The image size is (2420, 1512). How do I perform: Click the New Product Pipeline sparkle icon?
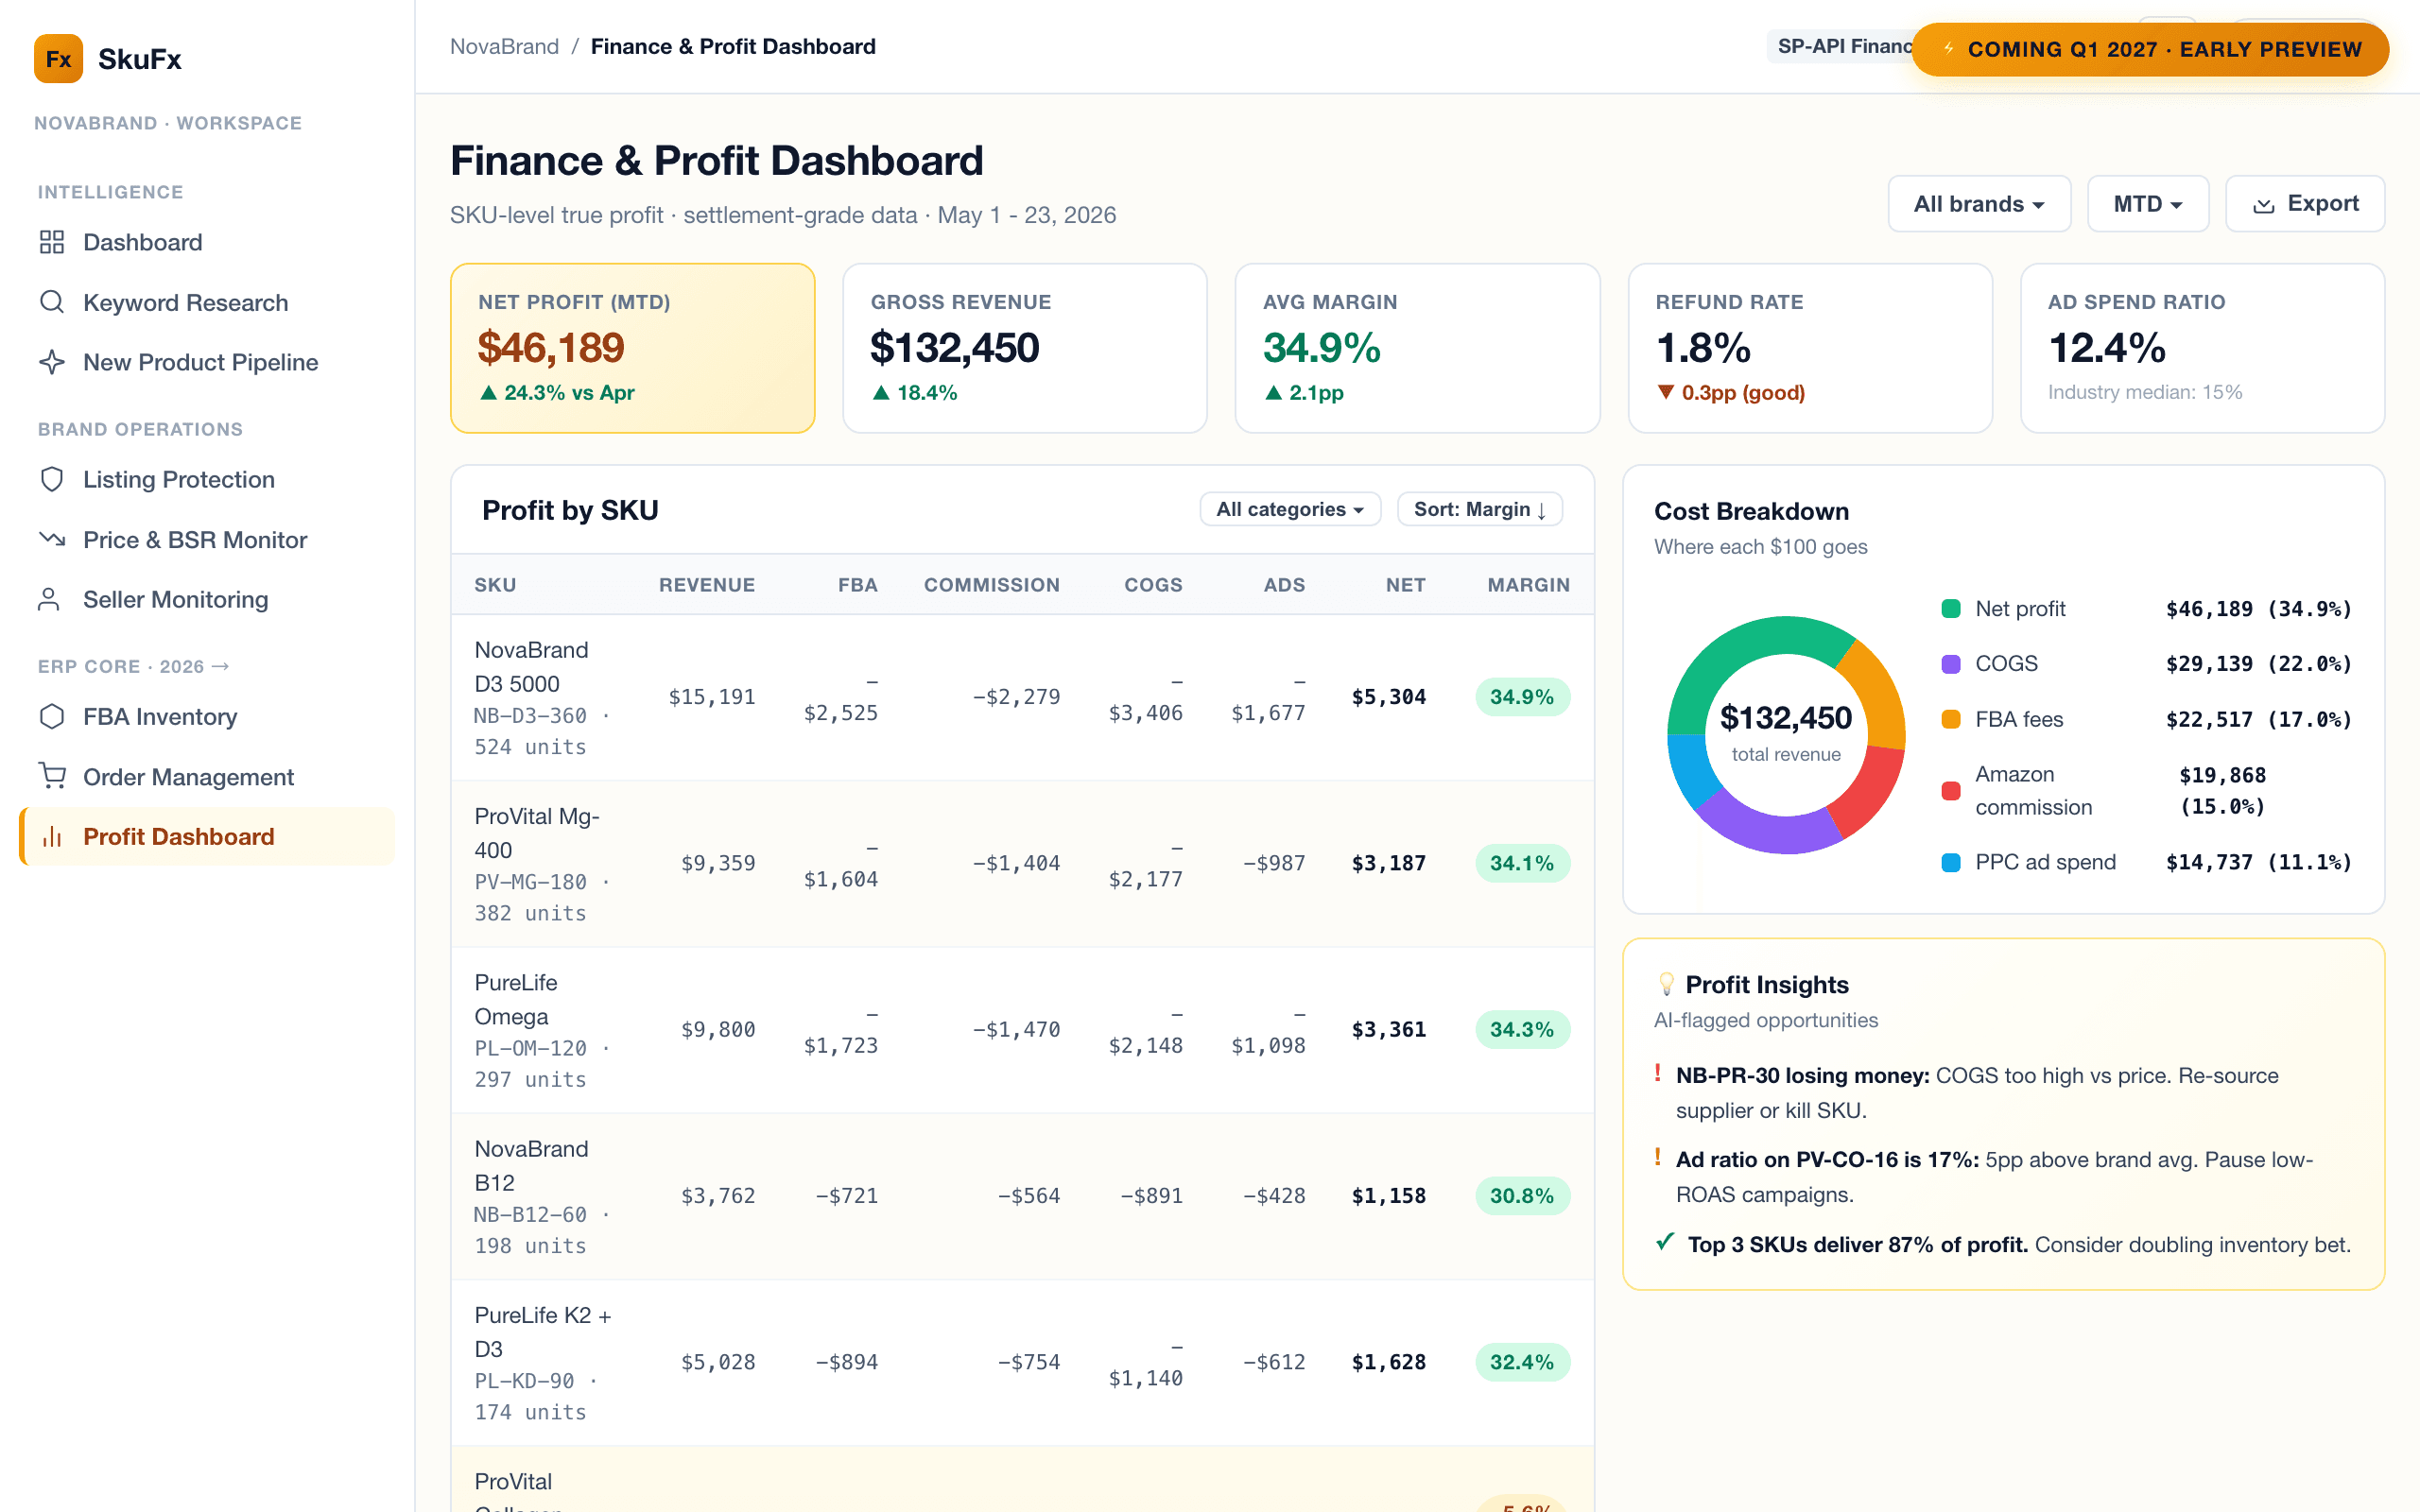tap(52, 362)
